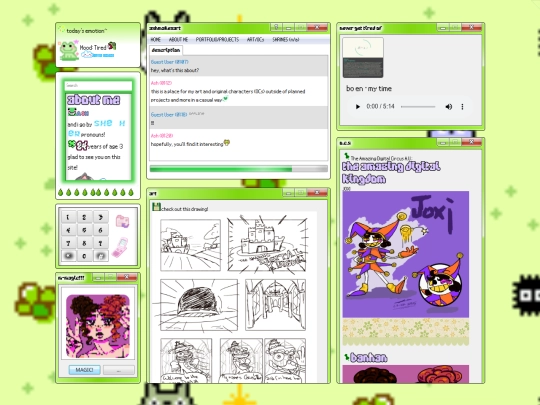
Task: Click the help question mark in main window
Action: coord(276,28)
